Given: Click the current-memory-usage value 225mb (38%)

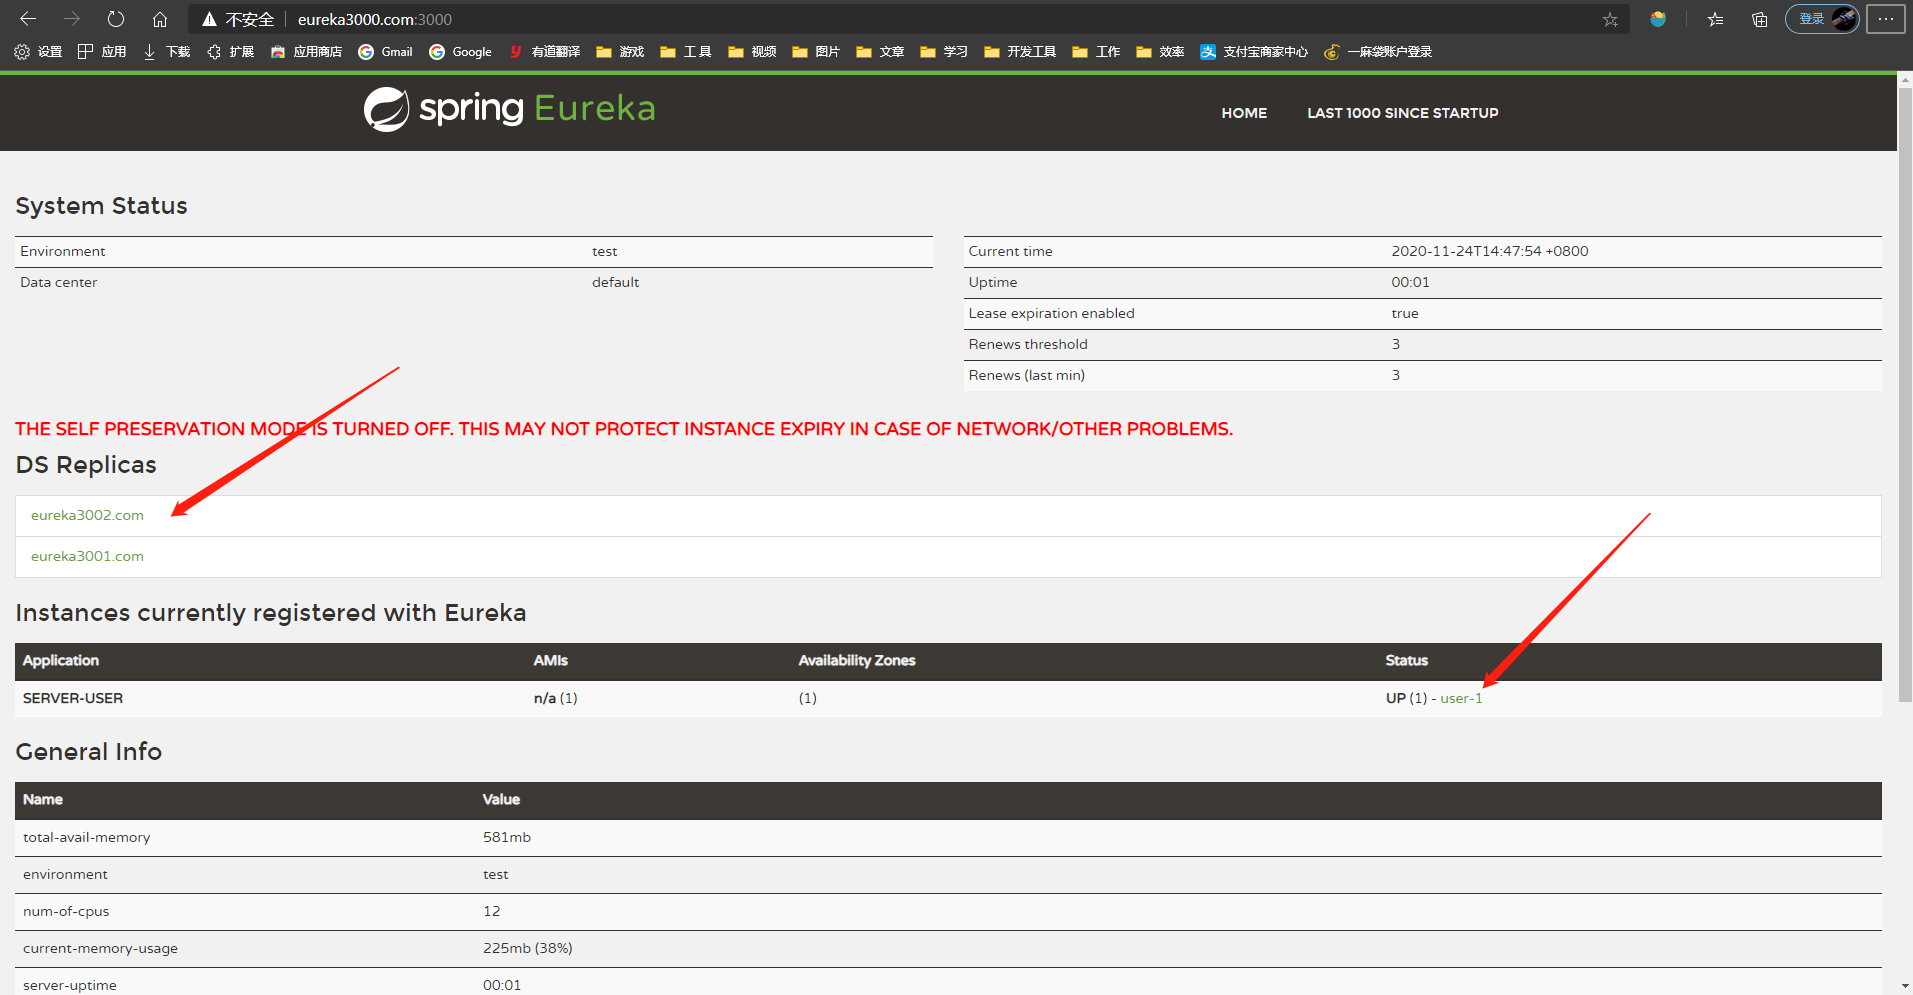Looking at the screenshot, I should click(528, 948).
